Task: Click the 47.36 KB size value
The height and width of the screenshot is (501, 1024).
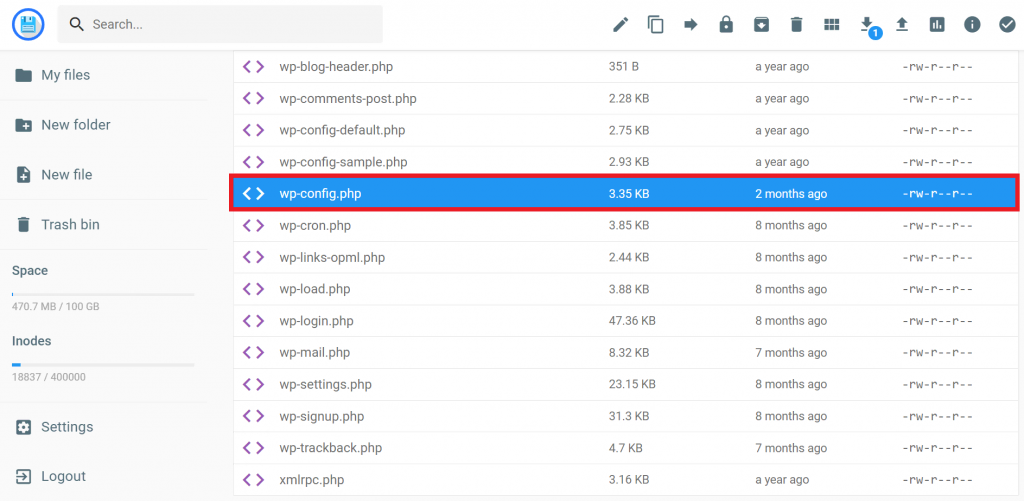Action: click(x=632, y=321)
